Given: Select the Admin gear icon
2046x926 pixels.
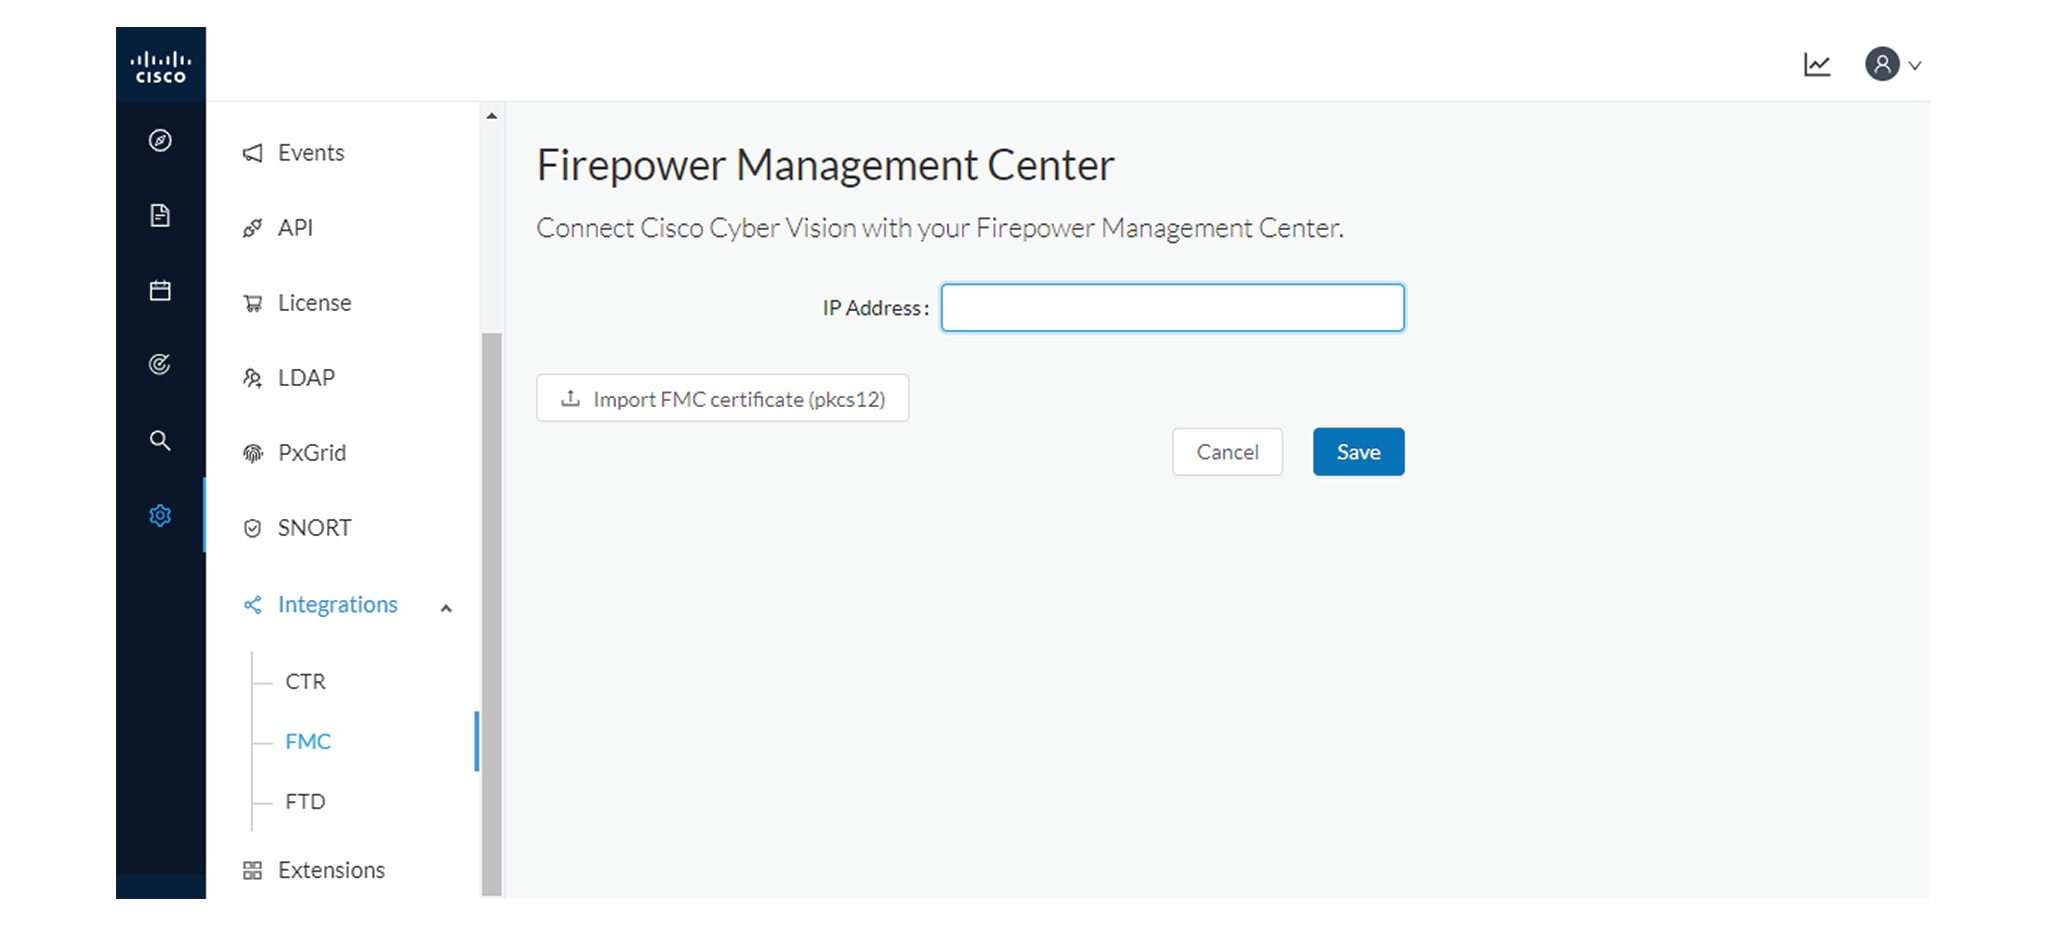Looking at the screenshot, I should tap(160, 515).
